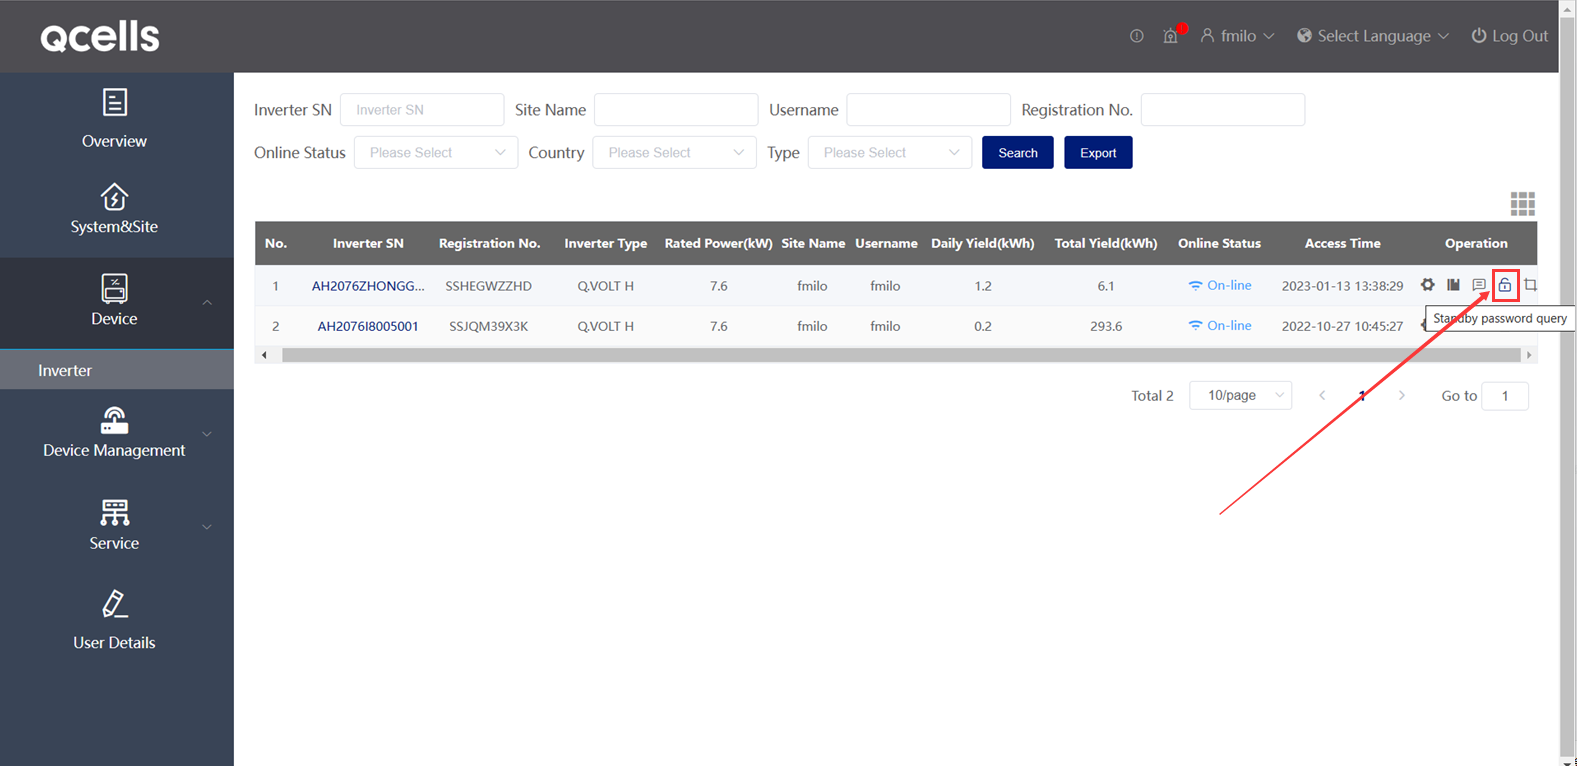Click the Online Status column header

pyautogui.click(x=1219, y=243)
